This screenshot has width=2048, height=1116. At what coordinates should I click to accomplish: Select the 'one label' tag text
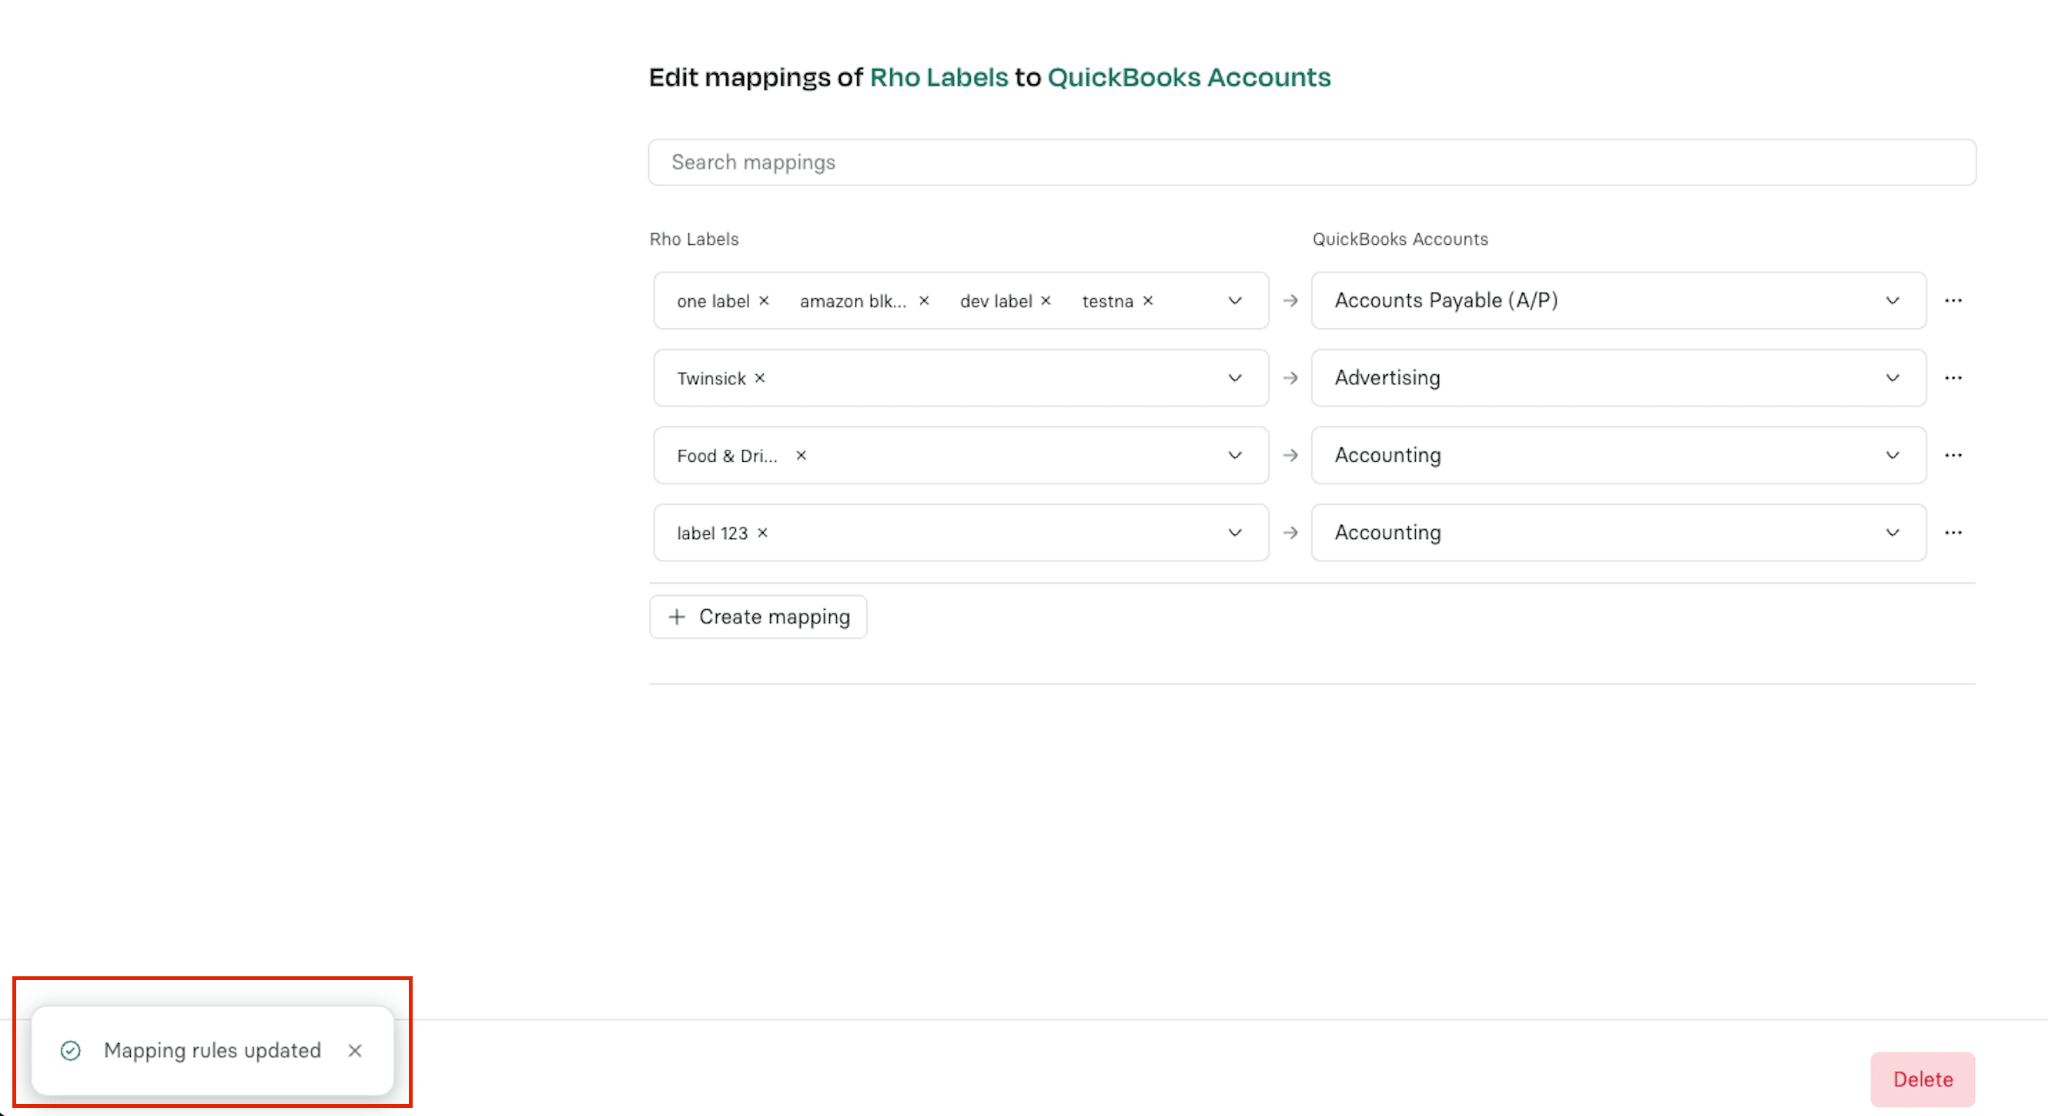click(713, 301)
